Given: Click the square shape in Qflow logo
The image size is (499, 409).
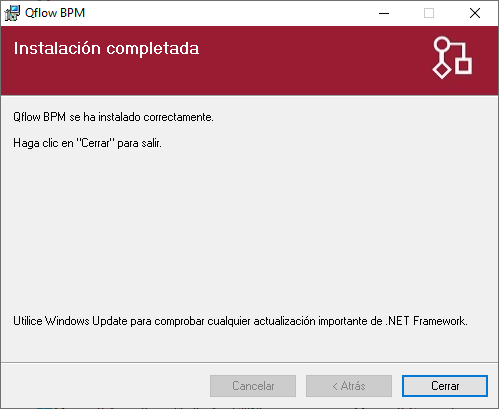Looking at the screenshot, I should pos(464,65).
